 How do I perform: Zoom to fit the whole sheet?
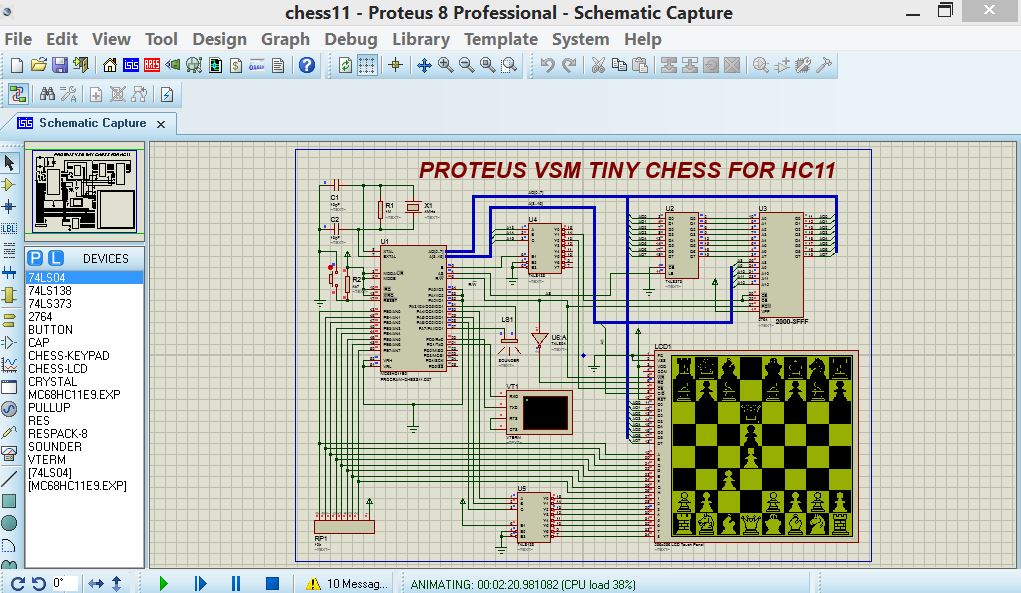pyautogui.click(x=487, y=65)
